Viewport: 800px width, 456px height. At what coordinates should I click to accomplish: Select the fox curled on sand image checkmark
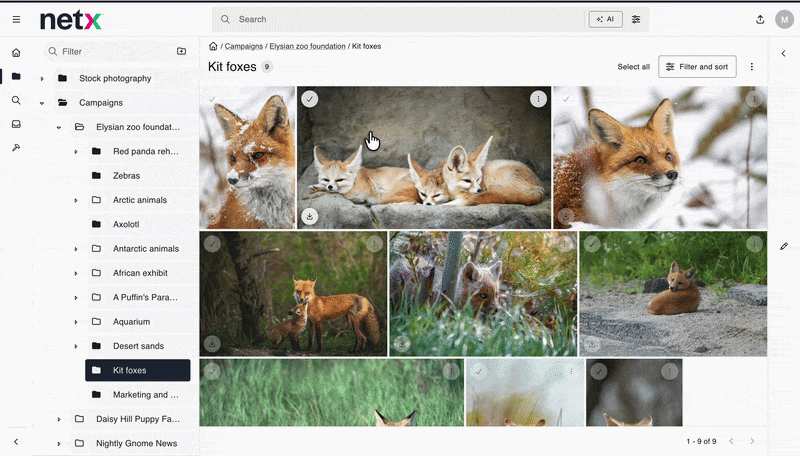[592, 244]
